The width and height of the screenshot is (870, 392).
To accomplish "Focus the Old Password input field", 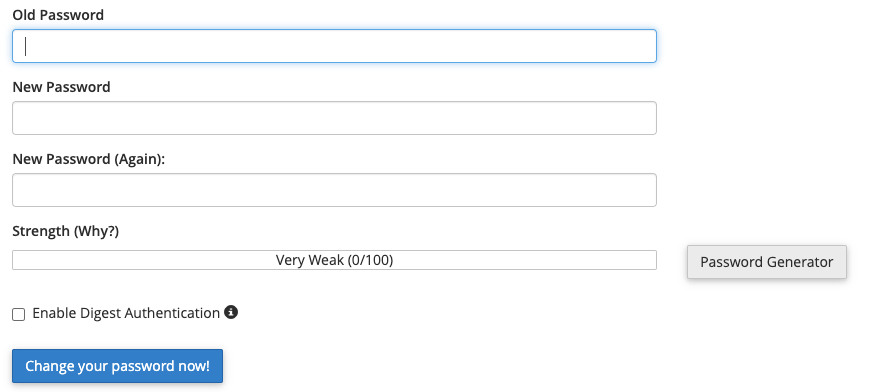I will (335, 46).
